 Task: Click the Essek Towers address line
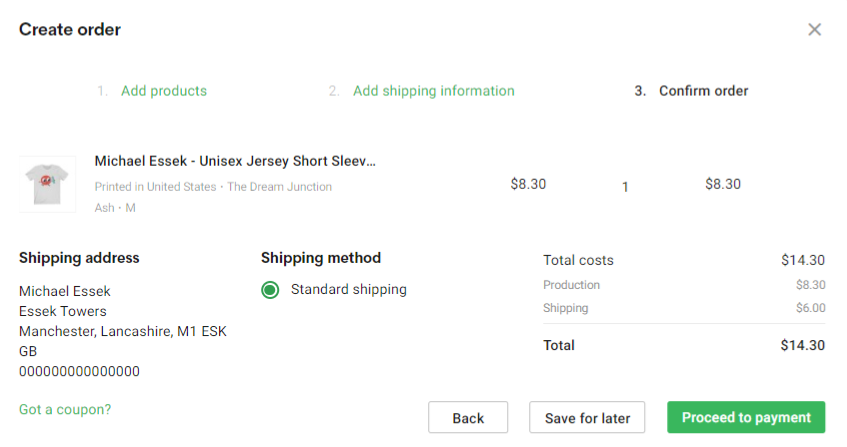[x=63, y=311]
